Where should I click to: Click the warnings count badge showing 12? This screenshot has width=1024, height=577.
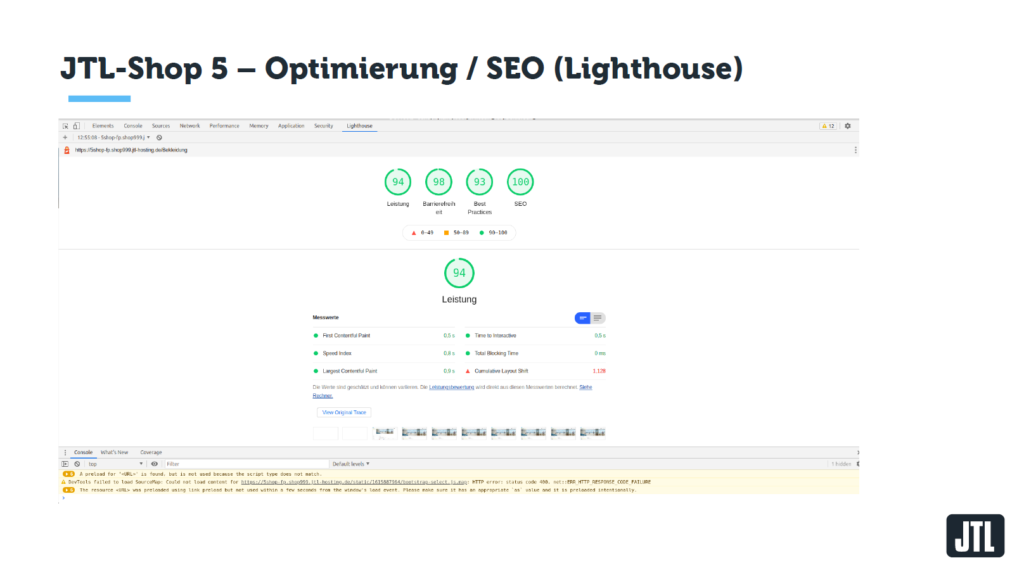829,126
